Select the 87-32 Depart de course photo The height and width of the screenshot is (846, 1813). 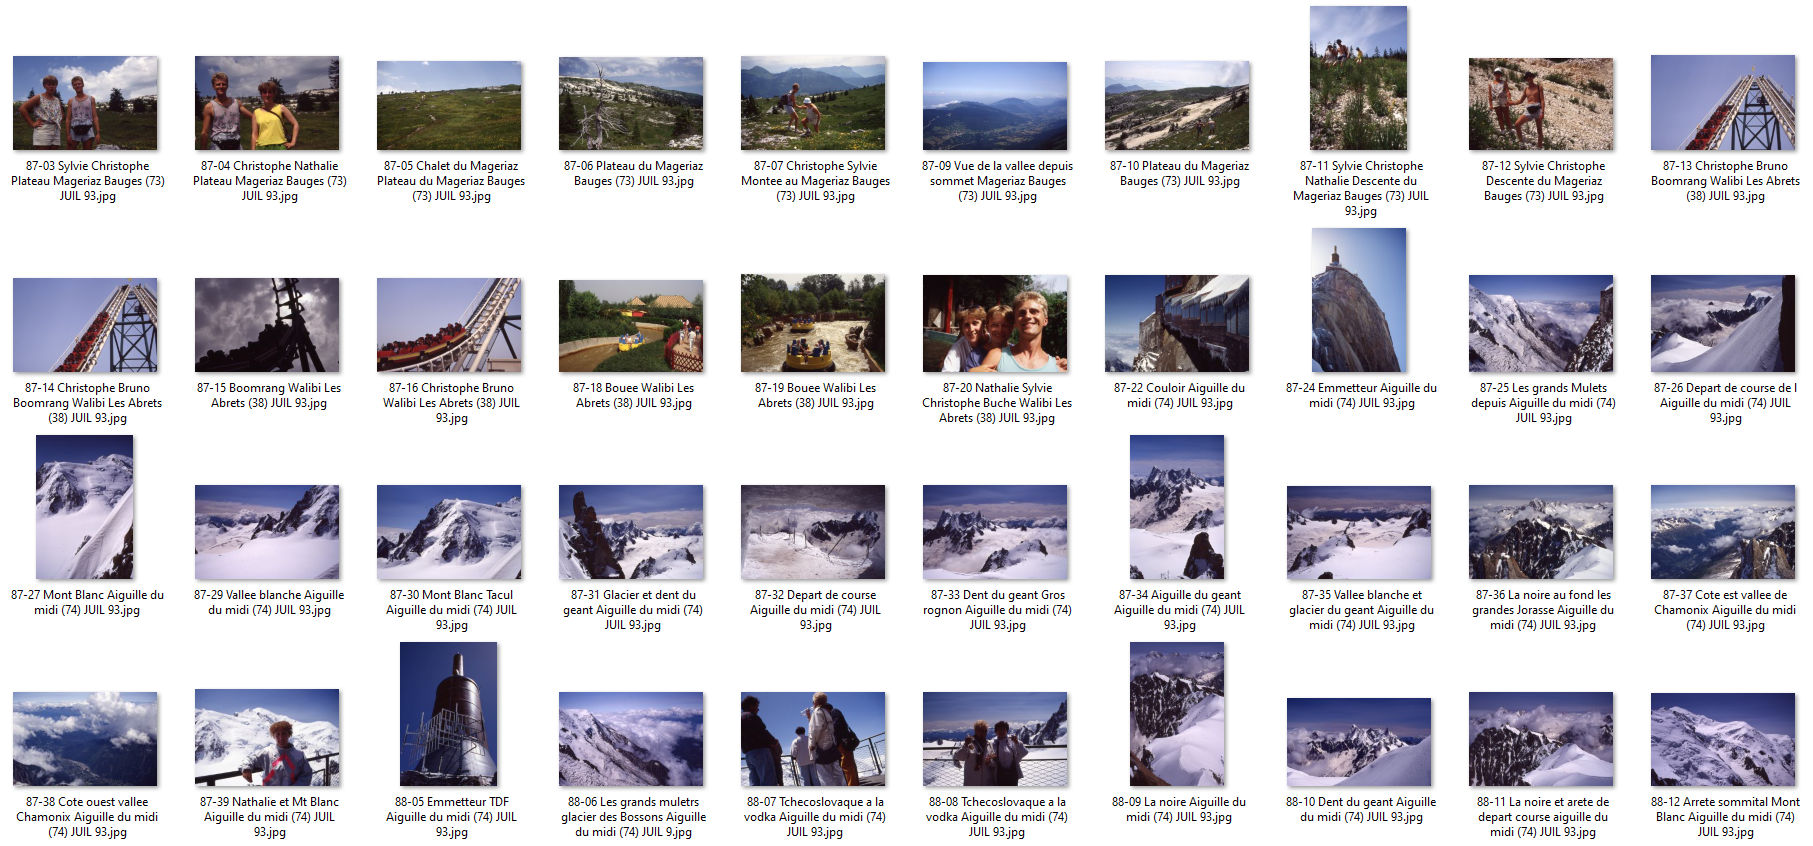[x=813, y=532]
